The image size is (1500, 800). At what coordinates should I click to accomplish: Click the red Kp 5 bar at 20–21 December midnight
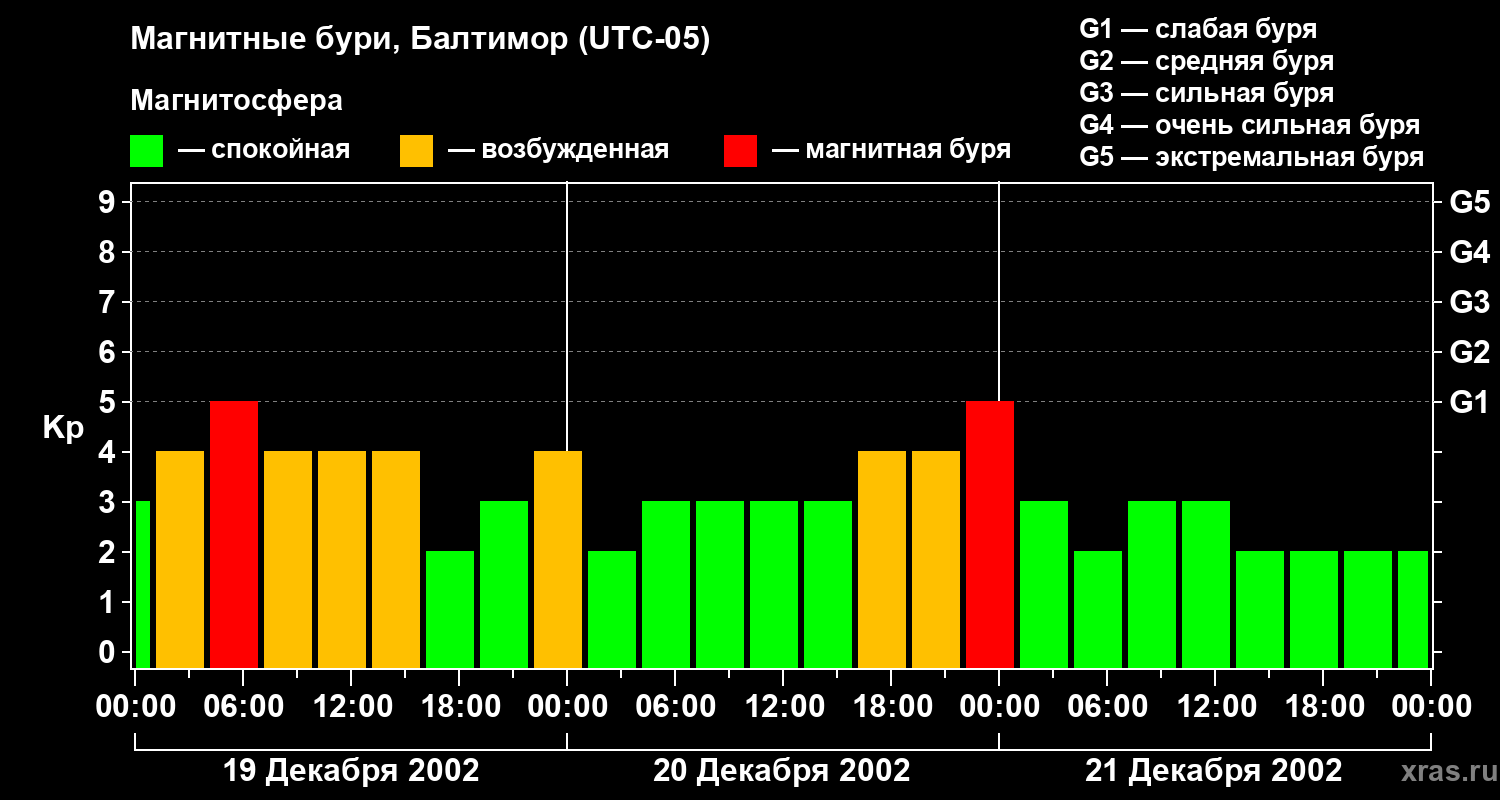990,534
